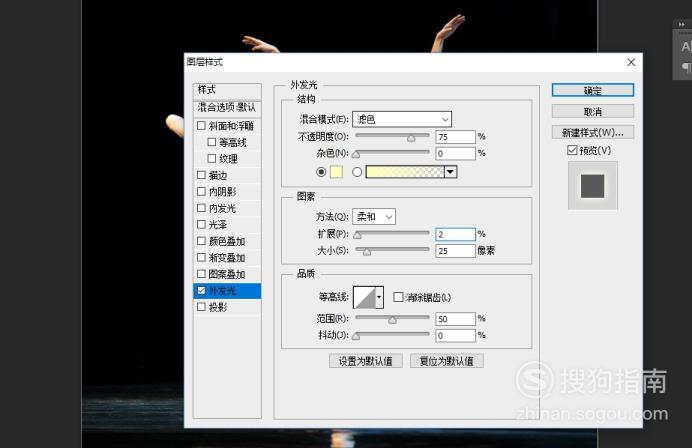Click the 扩展 field showing 2
This screenshot has width=692, height=448.
455,234
